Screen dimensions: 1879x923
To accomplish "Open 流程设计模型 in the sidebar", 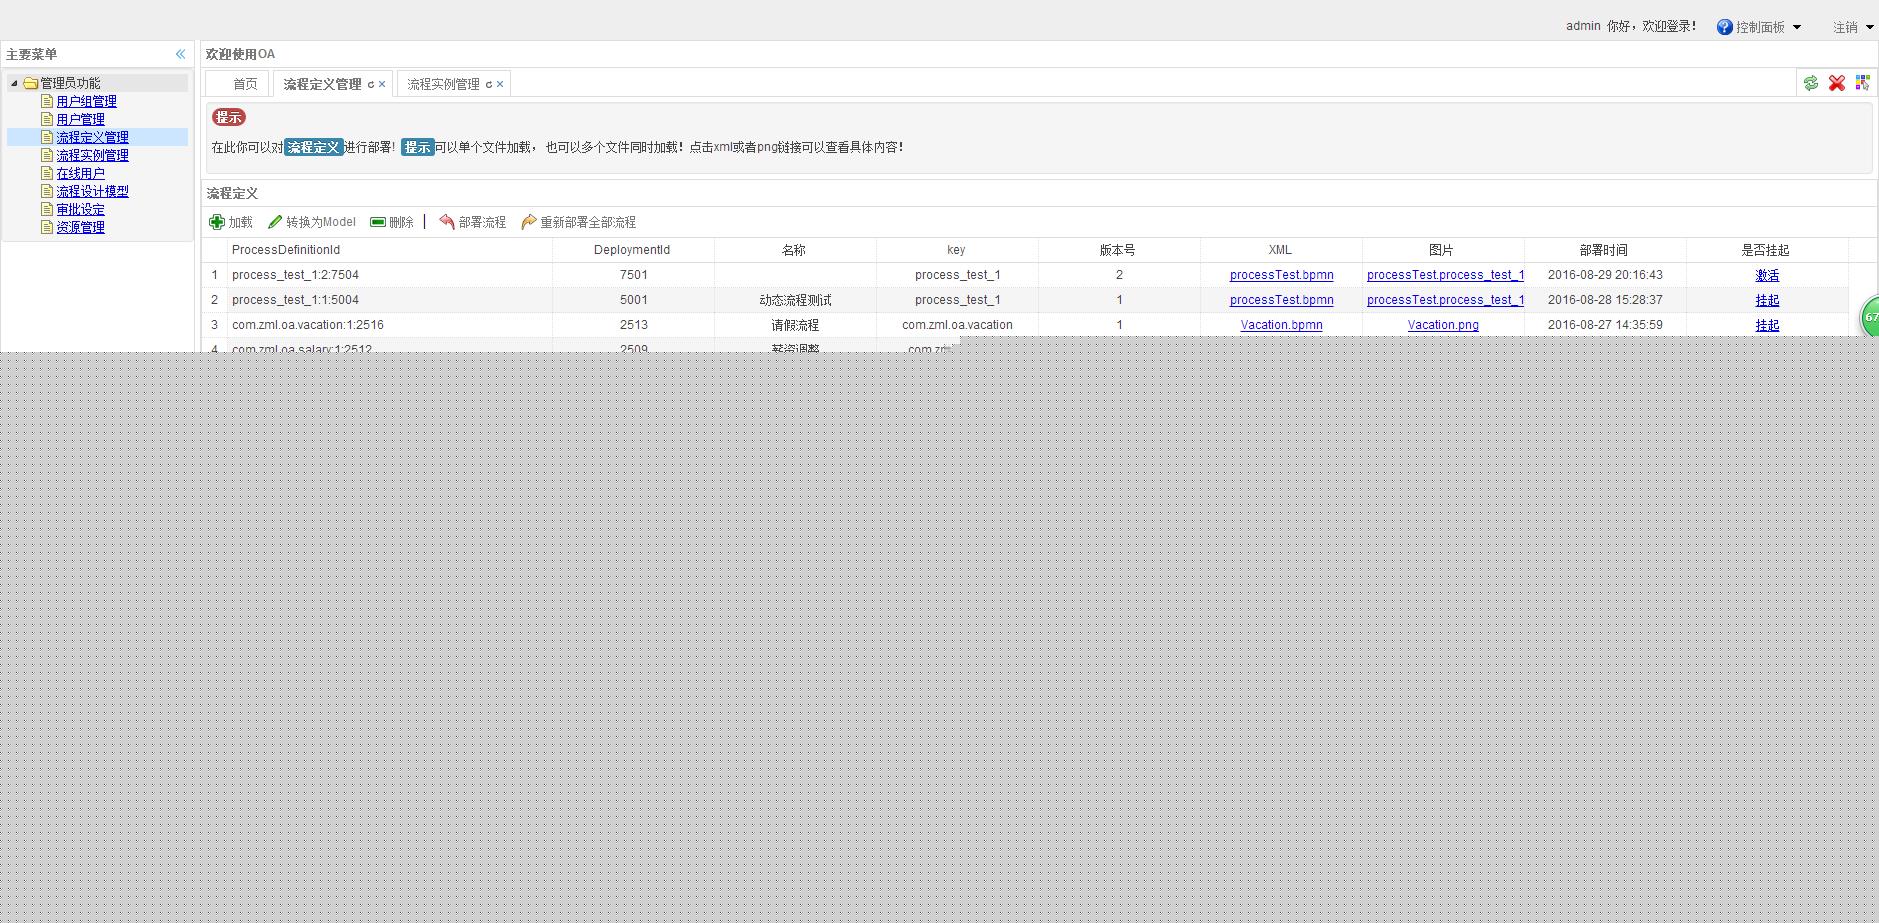I will 92,191.
